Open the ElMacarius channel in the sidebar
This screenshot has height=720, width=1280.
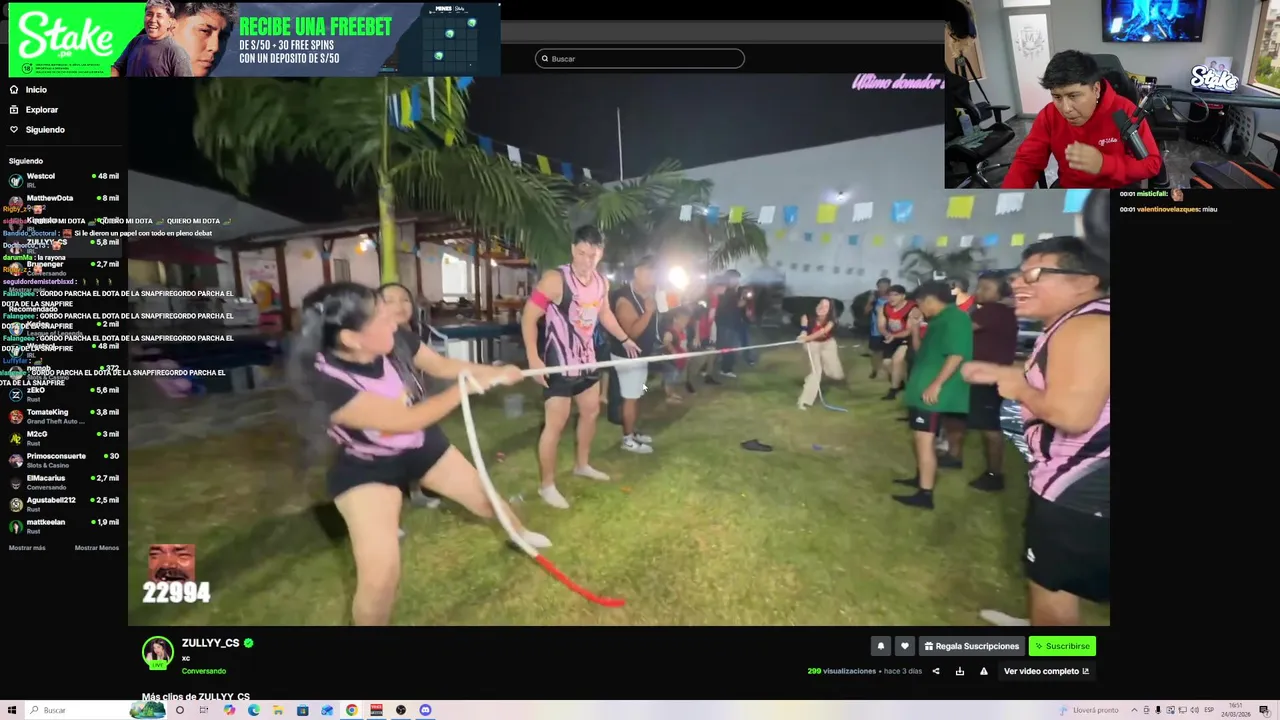tap(64, 482)
